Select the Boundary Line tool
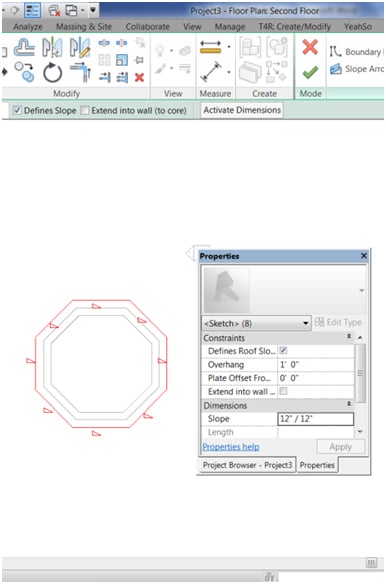Viewport: 386px width, 584px height. click(356, 52)
